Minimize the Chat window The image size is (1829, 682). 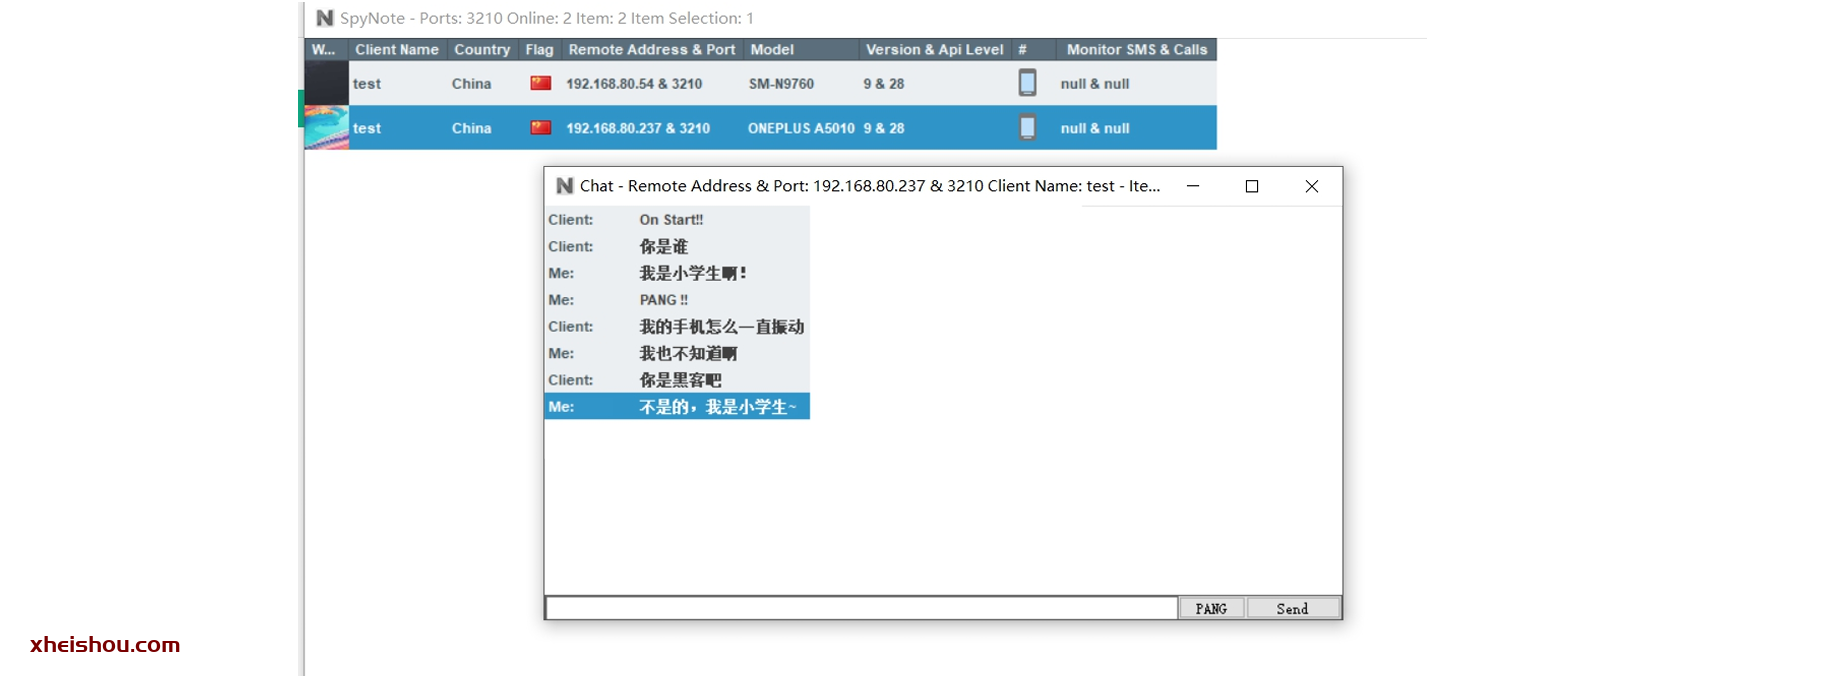(1193, 186)
